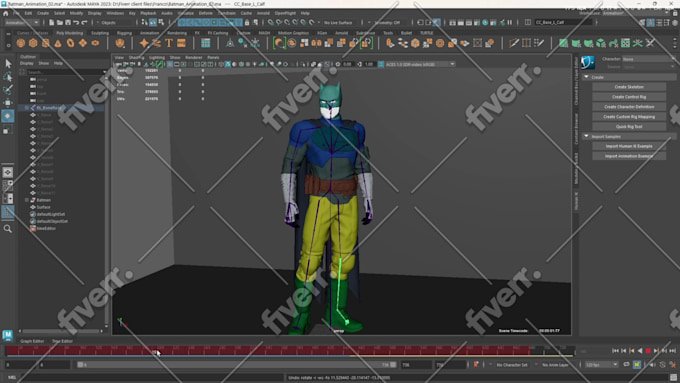680x383 pixels.
Task: Open the Windows menu
Action: coord(115,13)
